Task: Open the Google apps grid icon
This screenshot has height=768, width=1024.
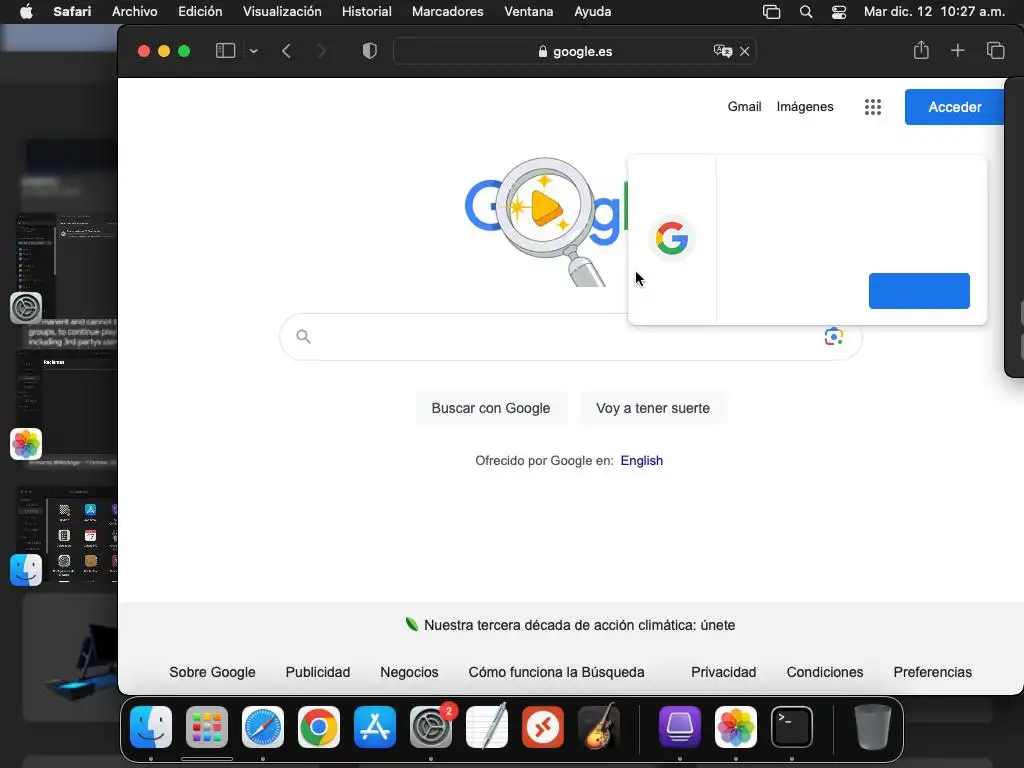Action: pos(872,107)
